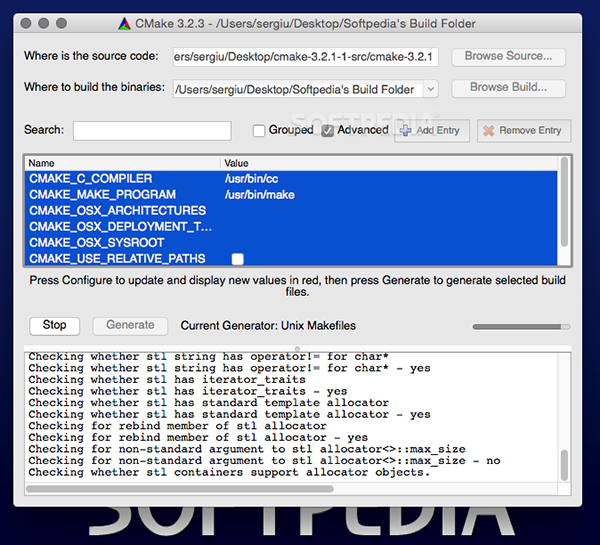Viewport: 600px width, 545px height.
Task: Click the Name column header
Action: (x=122, y=163)
